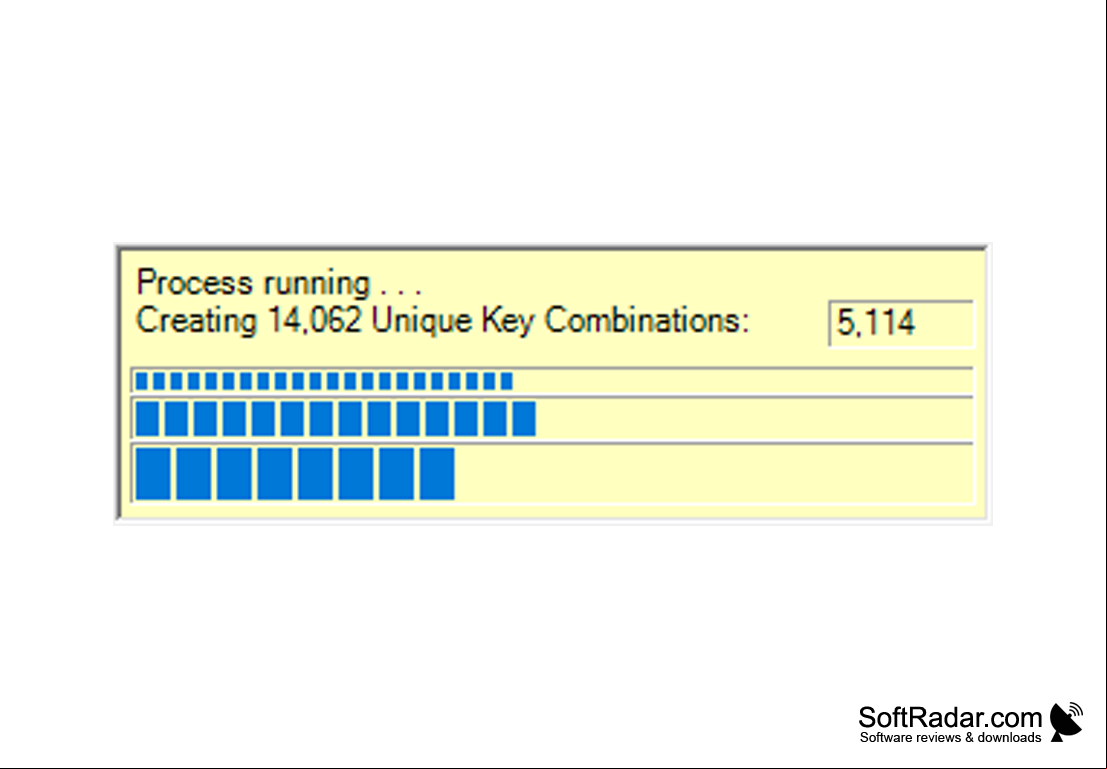Screen dimensions: 1107x769
Task: Click the 14,062 number in the label
Action: click(x=315, y=321)
